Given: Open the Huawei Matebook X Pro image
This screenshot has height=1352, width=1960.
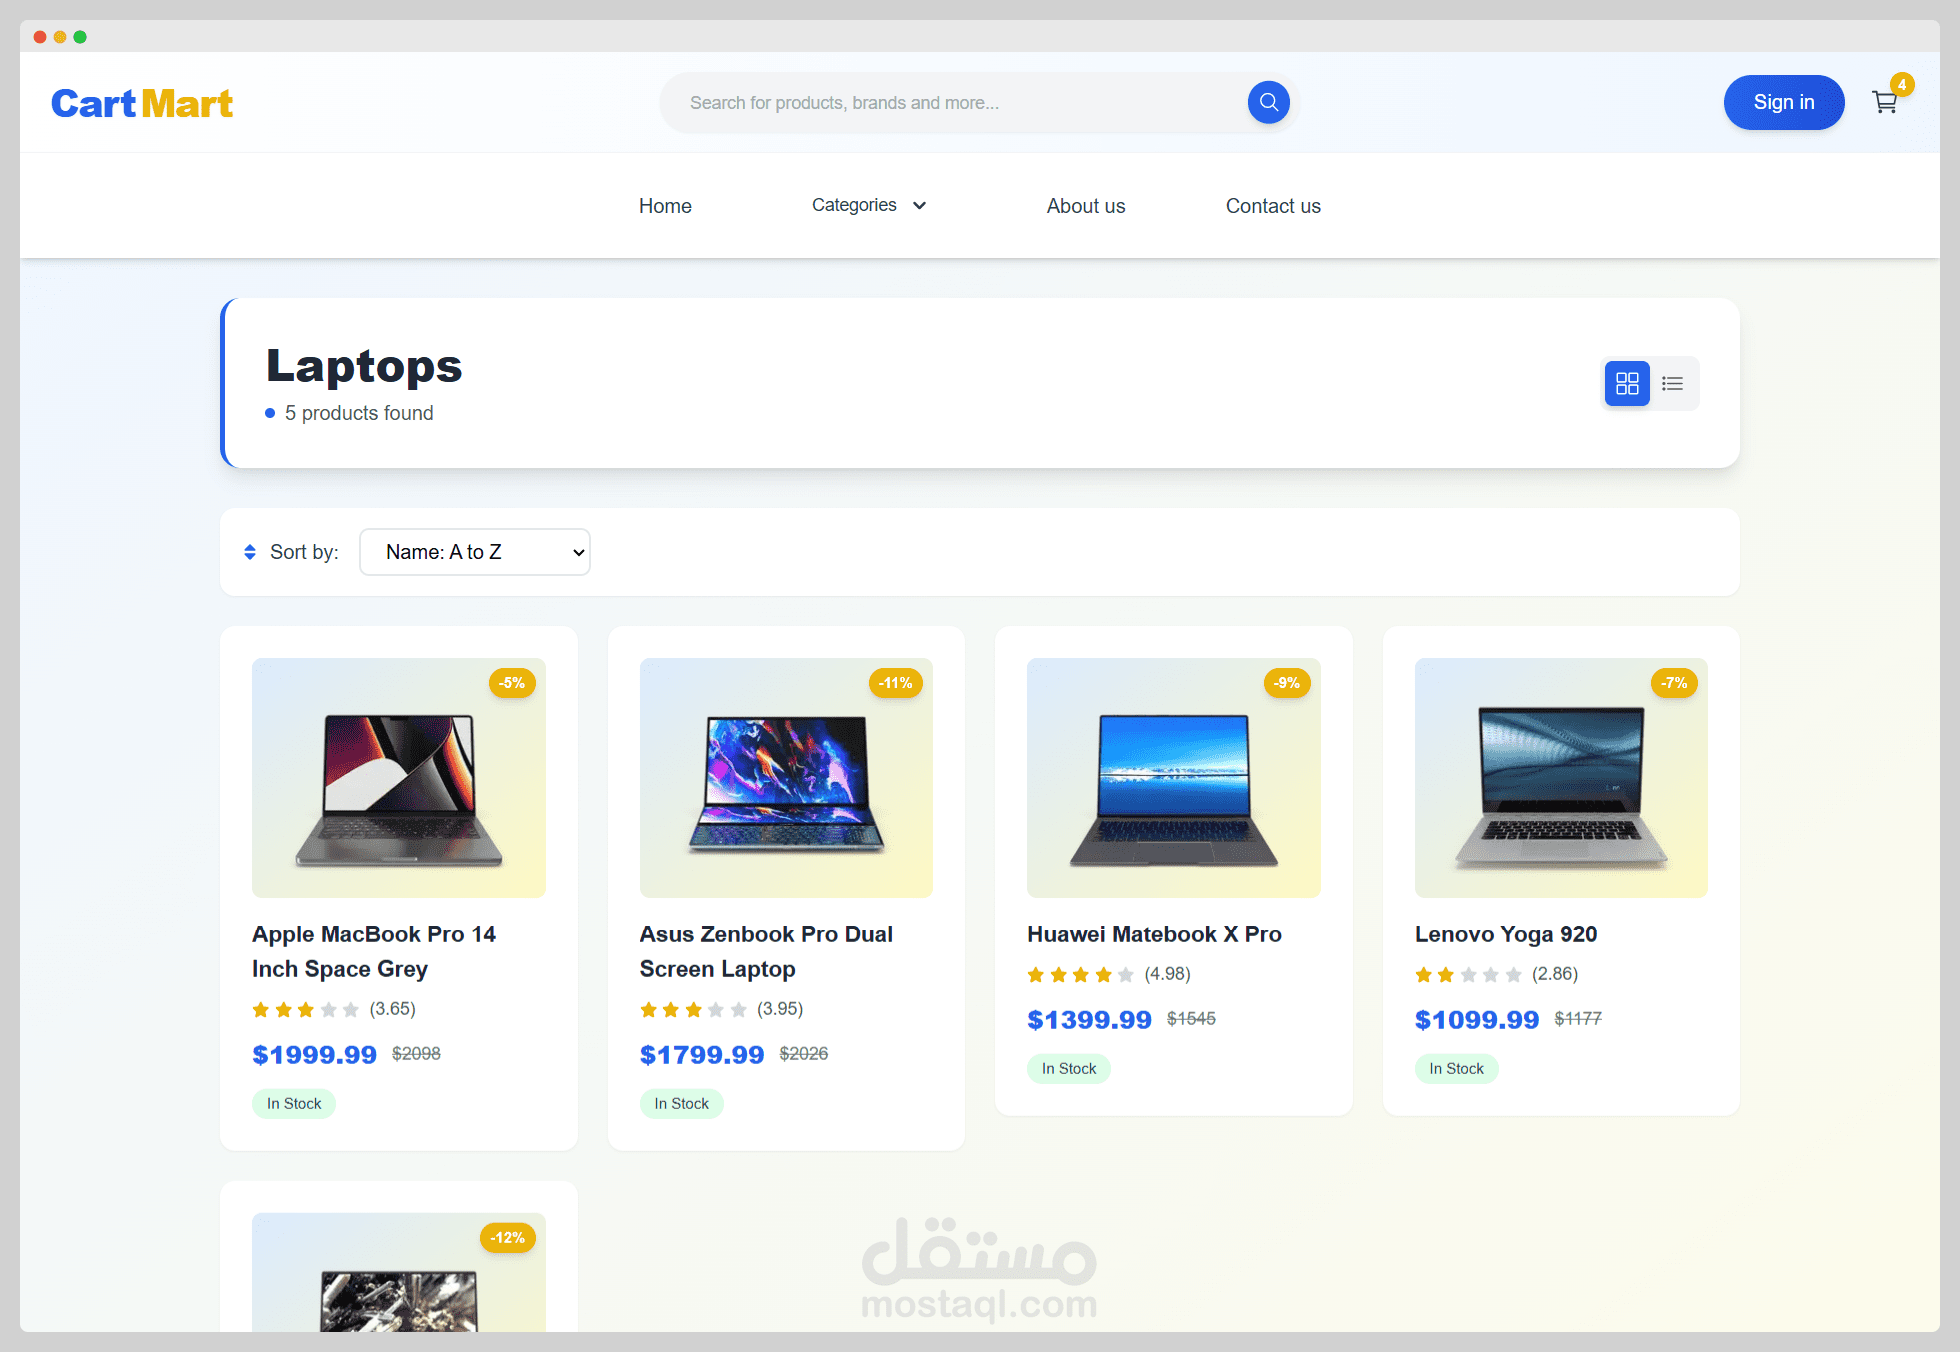Looking at the screenshot, I should point(1174,778).
